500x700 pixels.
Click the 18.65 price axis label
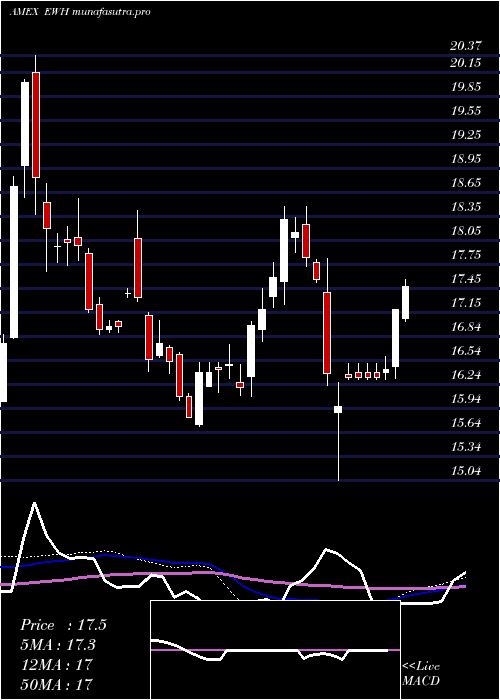pyautogui.click(x=466, y=183)
